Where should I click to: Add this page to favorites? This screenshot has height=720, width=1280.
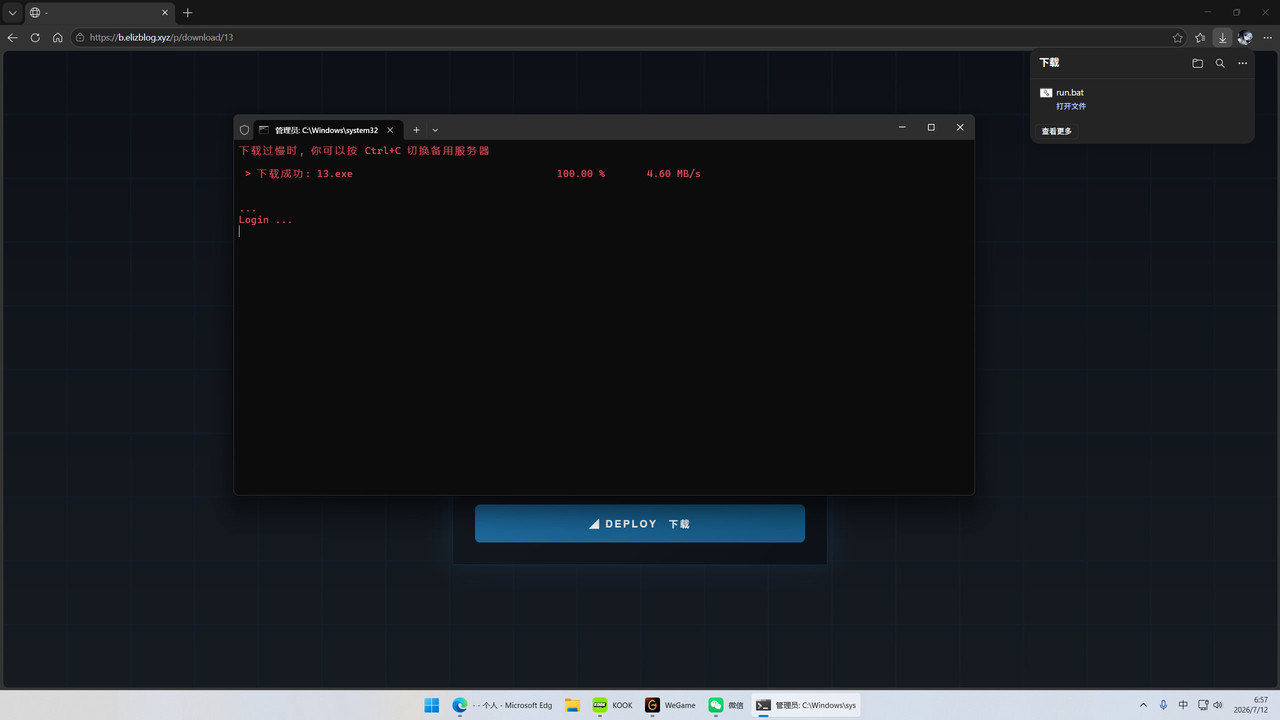[x=1178, y=37]
